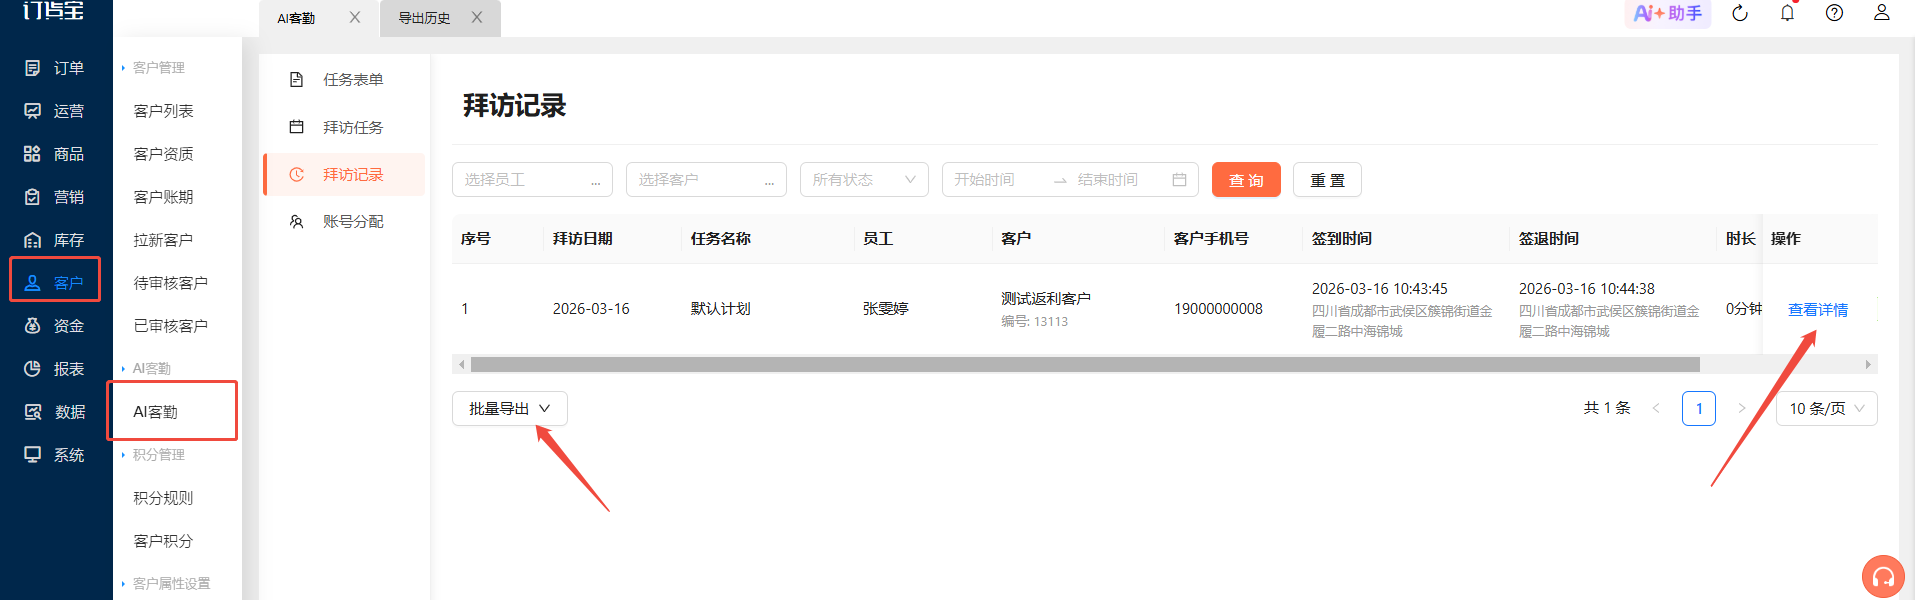Click the refresh icon in top bar
This screenshot has width=1915, height=600.
tap(1740, 13)
